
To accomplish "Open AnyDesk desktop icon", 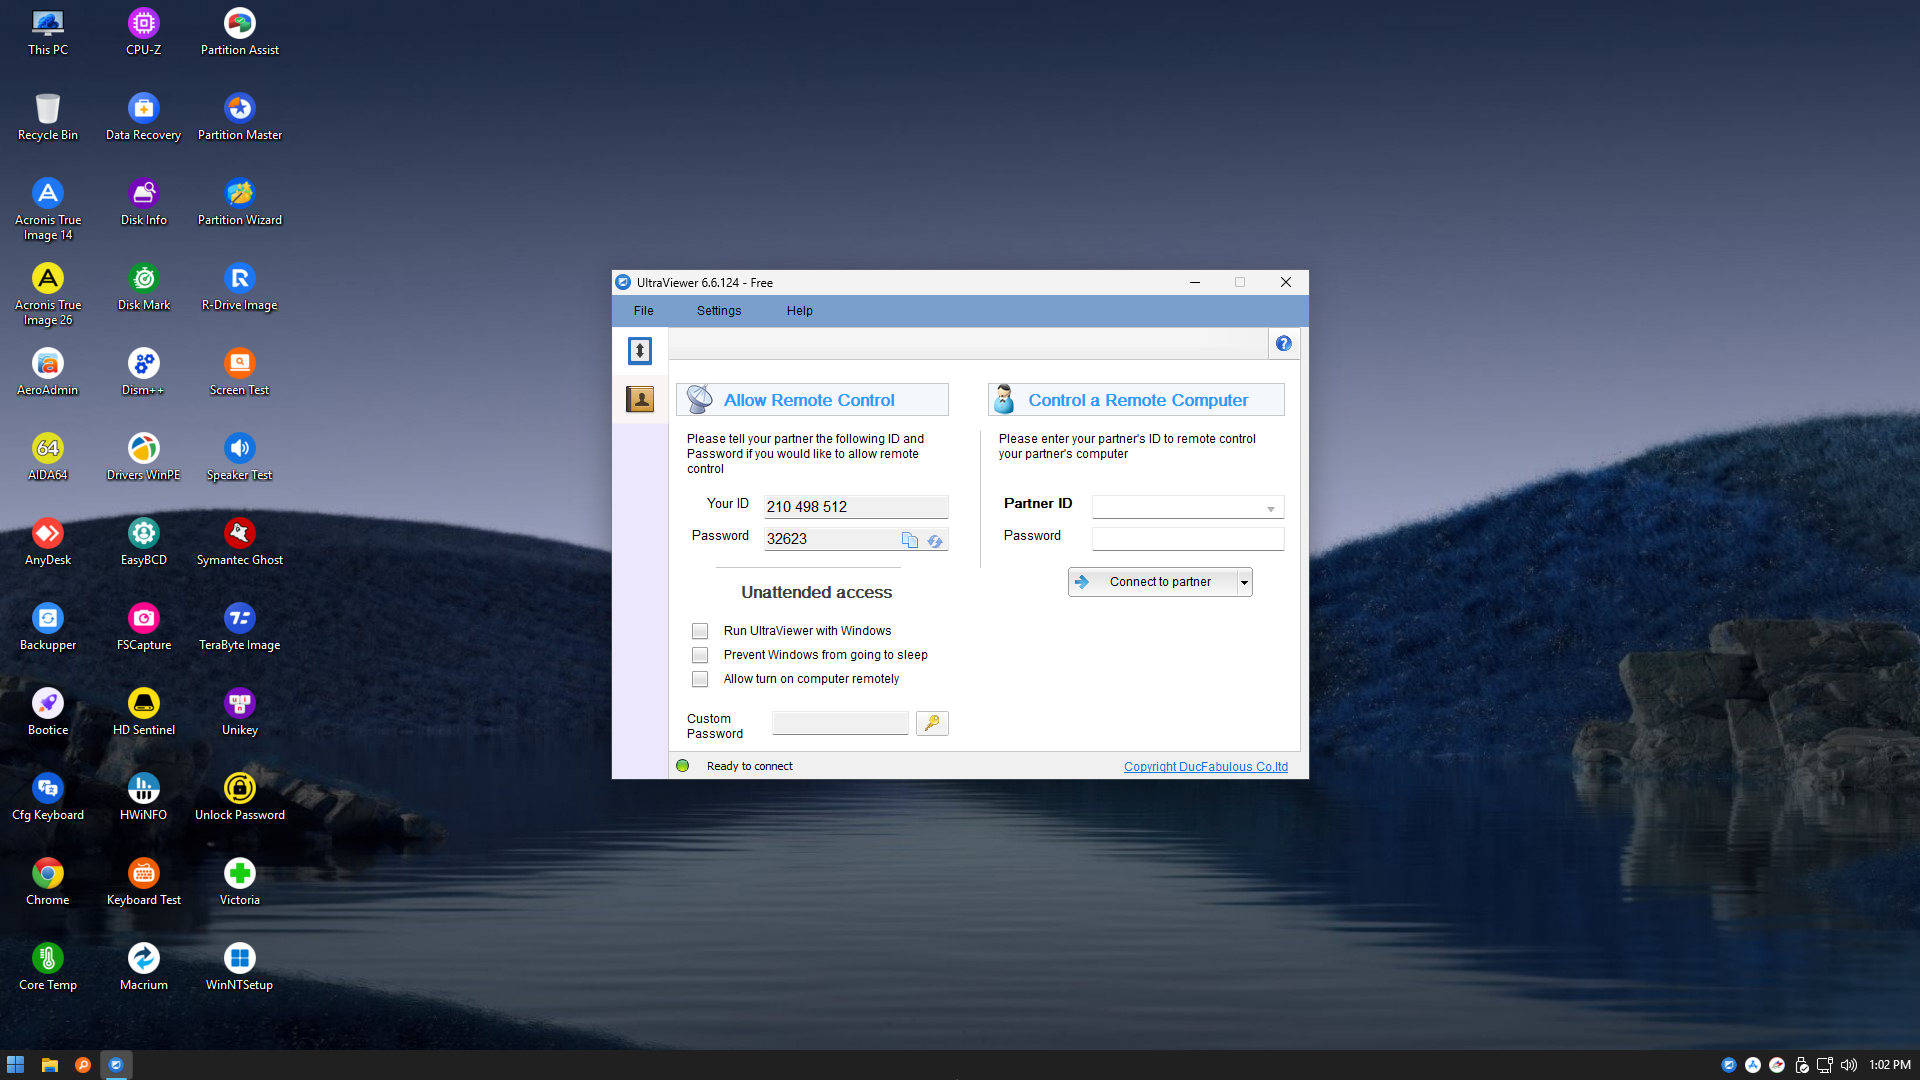I will [x=48, y=542].
